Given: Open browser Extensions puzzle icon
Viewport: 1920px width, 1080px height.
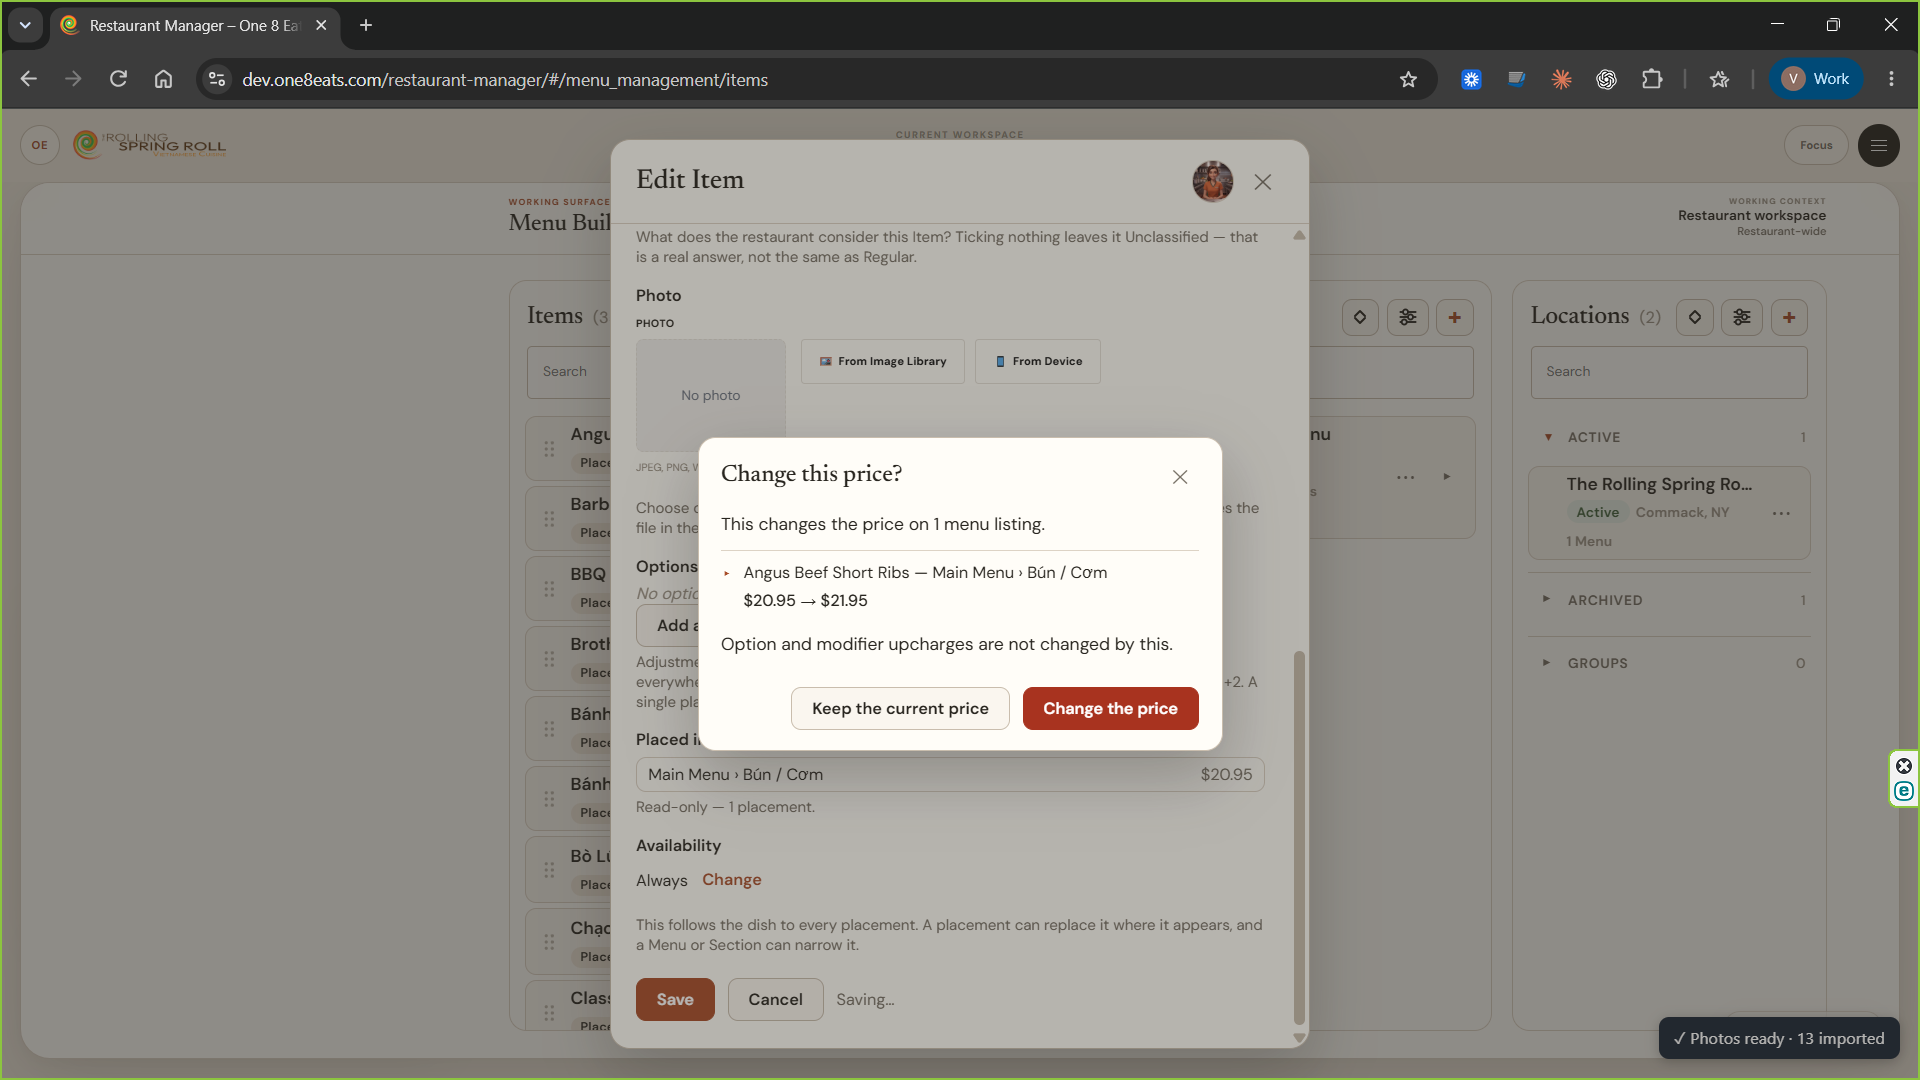Looking at the screenshot, I should [1652, 79].
